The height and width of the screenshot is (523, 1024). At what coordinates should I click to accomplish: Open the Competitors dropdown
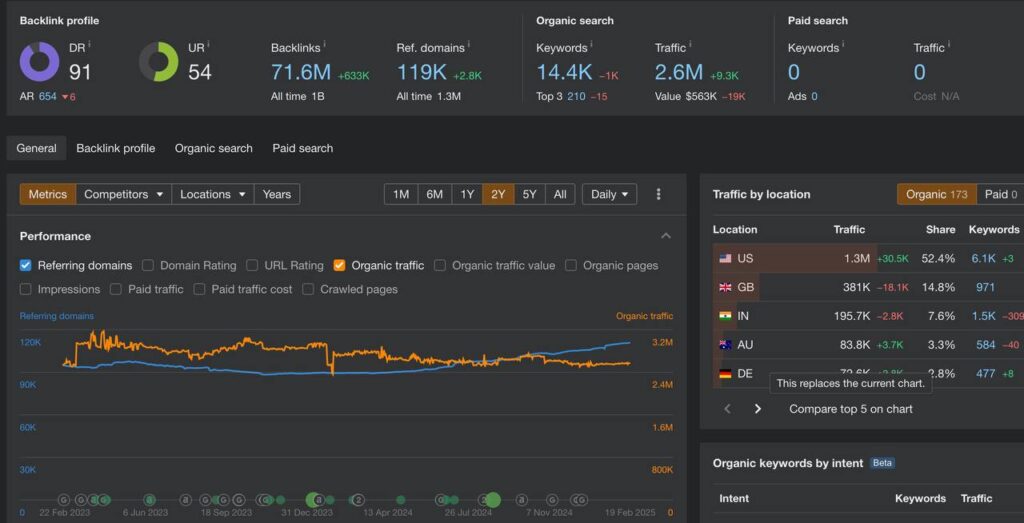pyautogui.click(x=124, y=194)
